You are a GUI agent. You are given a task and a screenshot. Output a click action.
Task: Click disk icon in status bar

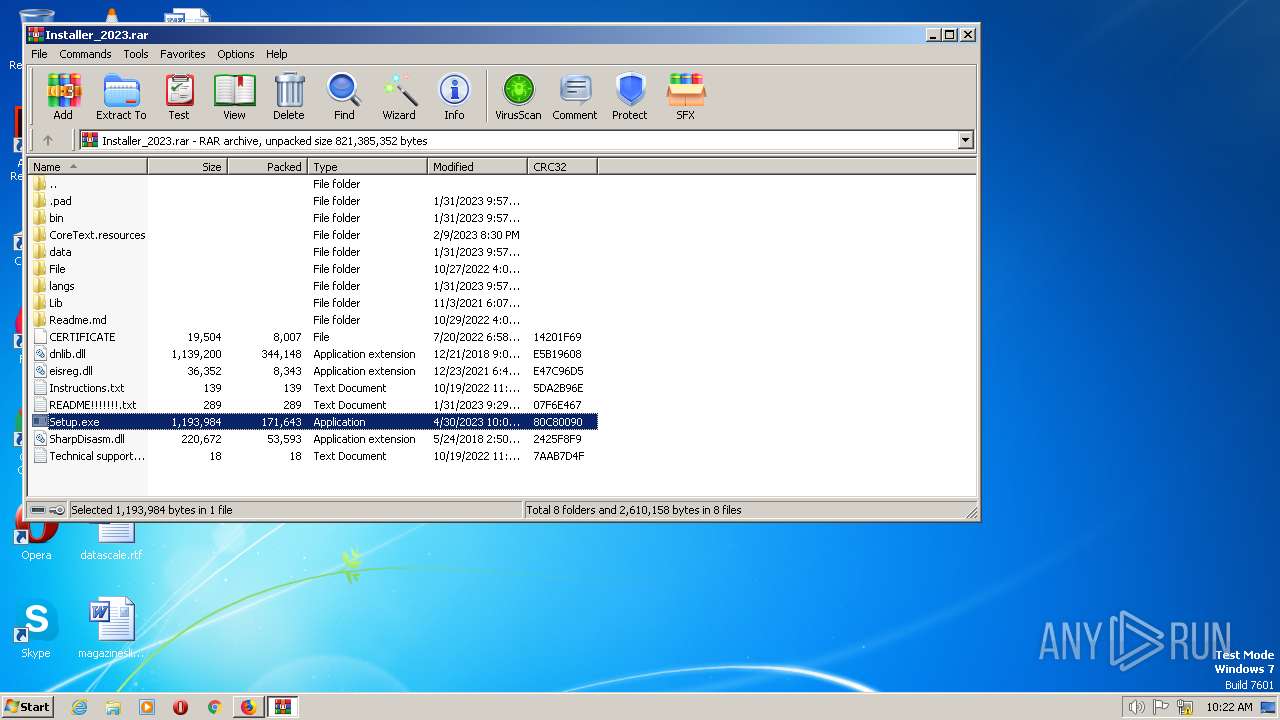point(38,510)
